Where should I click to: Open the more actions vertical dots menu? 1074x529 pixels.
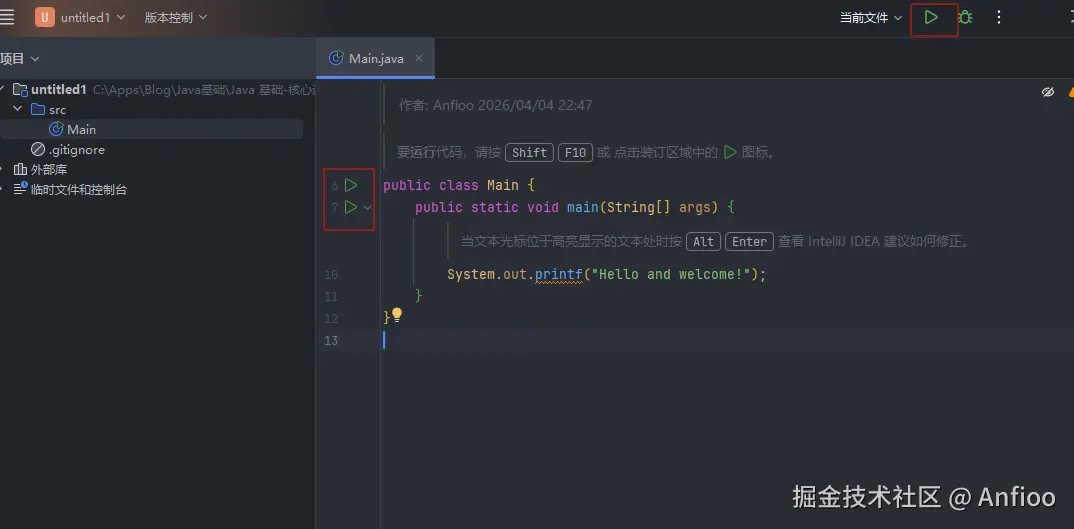coord(999,17)
